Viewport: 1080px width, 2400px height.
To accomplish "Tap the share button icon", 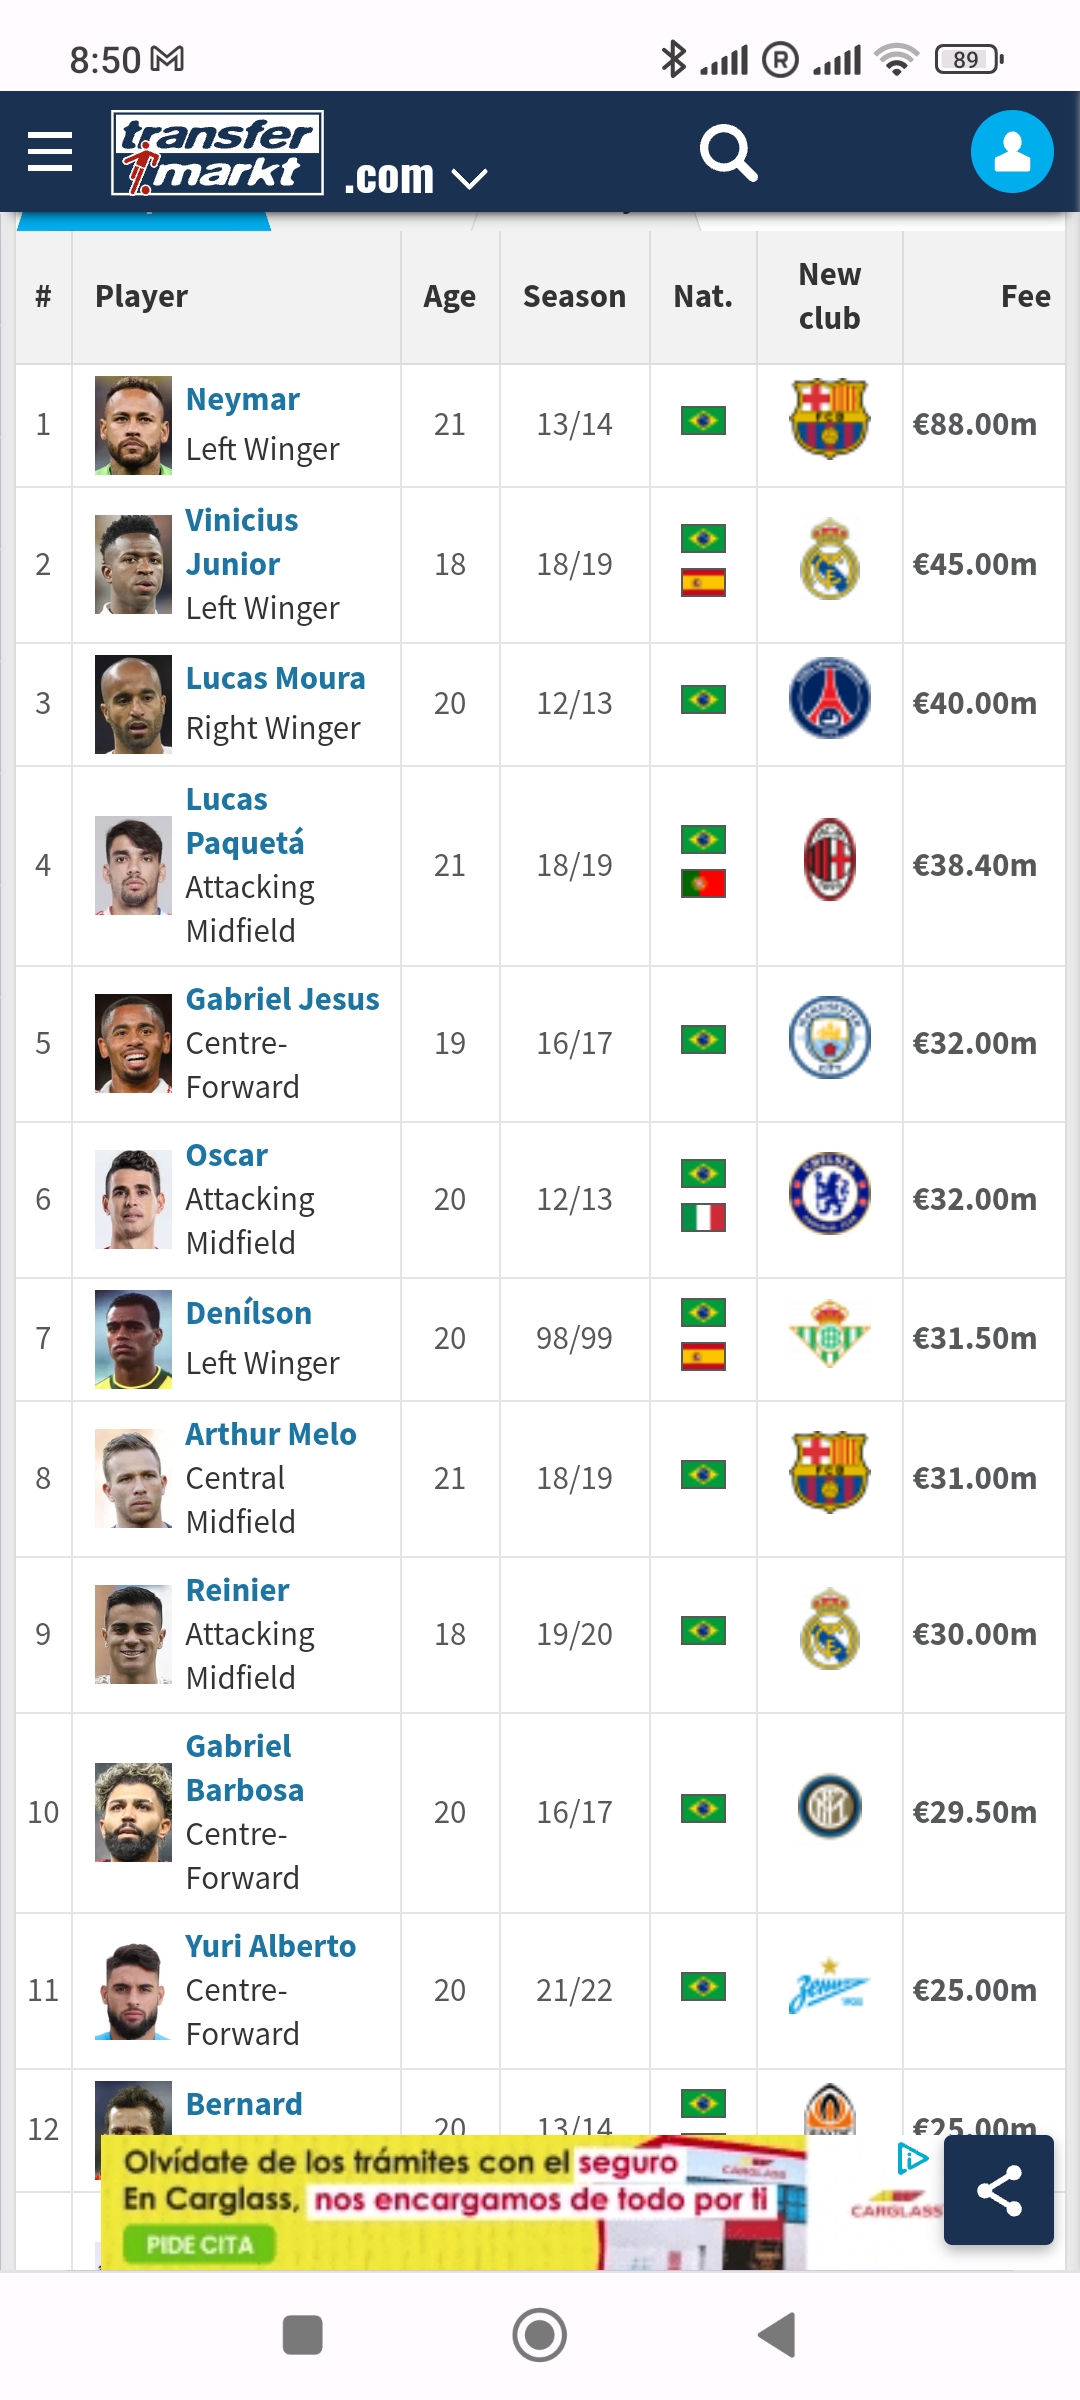I will tap(999, 2190).
